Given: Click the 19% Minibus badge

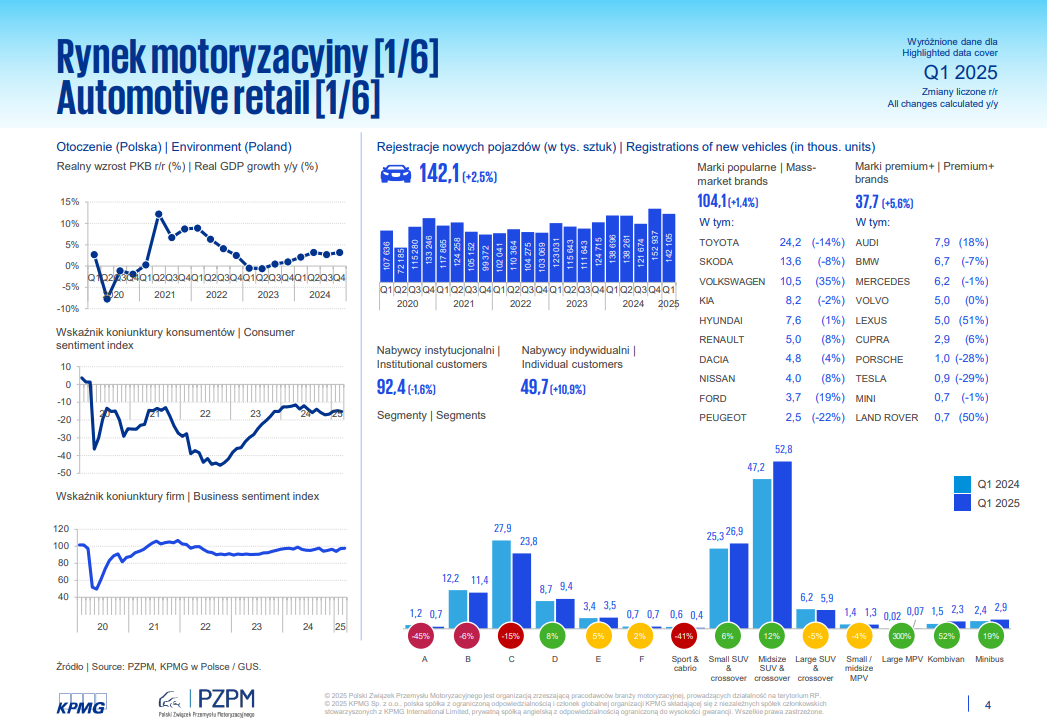Looking at the screenshot, I should [x=990, y=636].
